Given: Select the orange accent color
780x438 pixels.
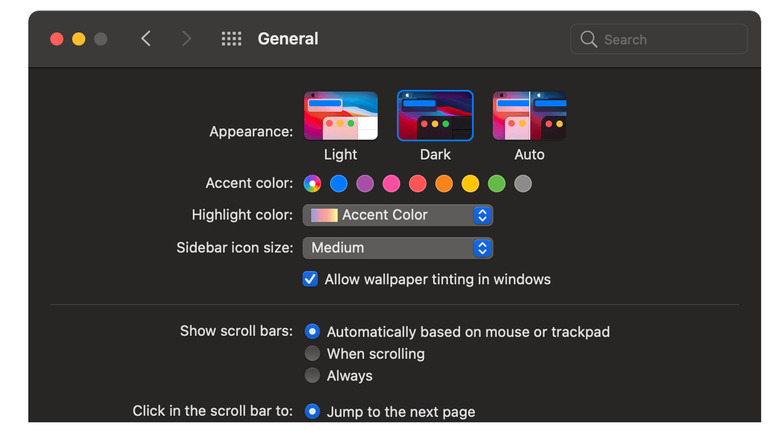Looking at the screenshot, I should point(444,184).
